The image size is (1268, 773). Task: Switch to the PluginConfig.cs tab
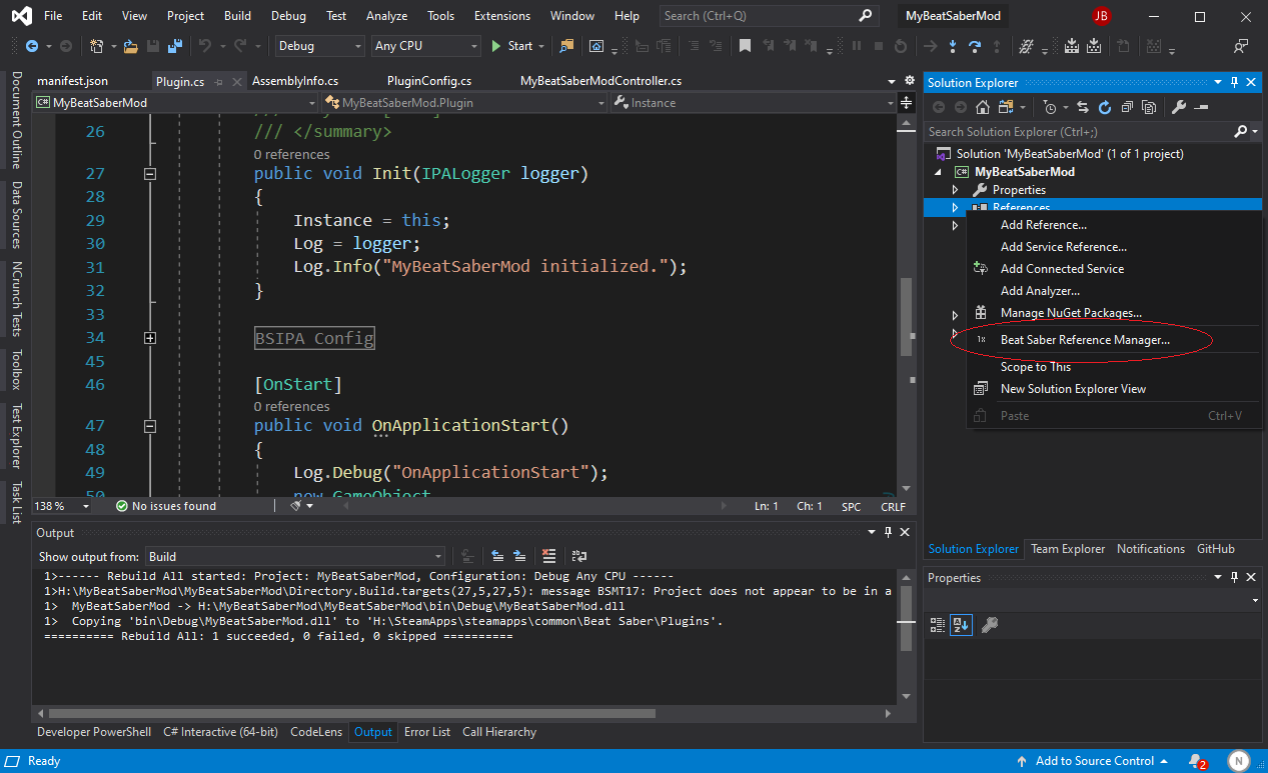tap(429, 82)
